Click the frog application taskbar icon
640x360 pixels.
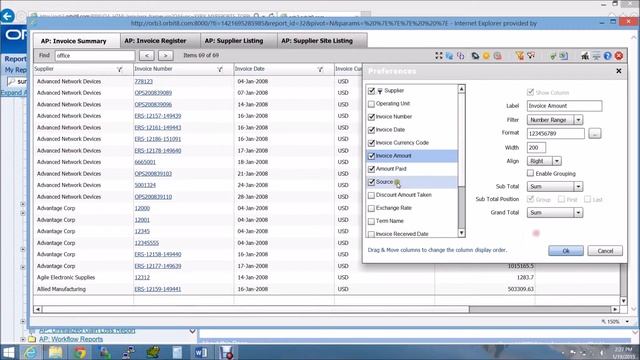coord(153,352)
